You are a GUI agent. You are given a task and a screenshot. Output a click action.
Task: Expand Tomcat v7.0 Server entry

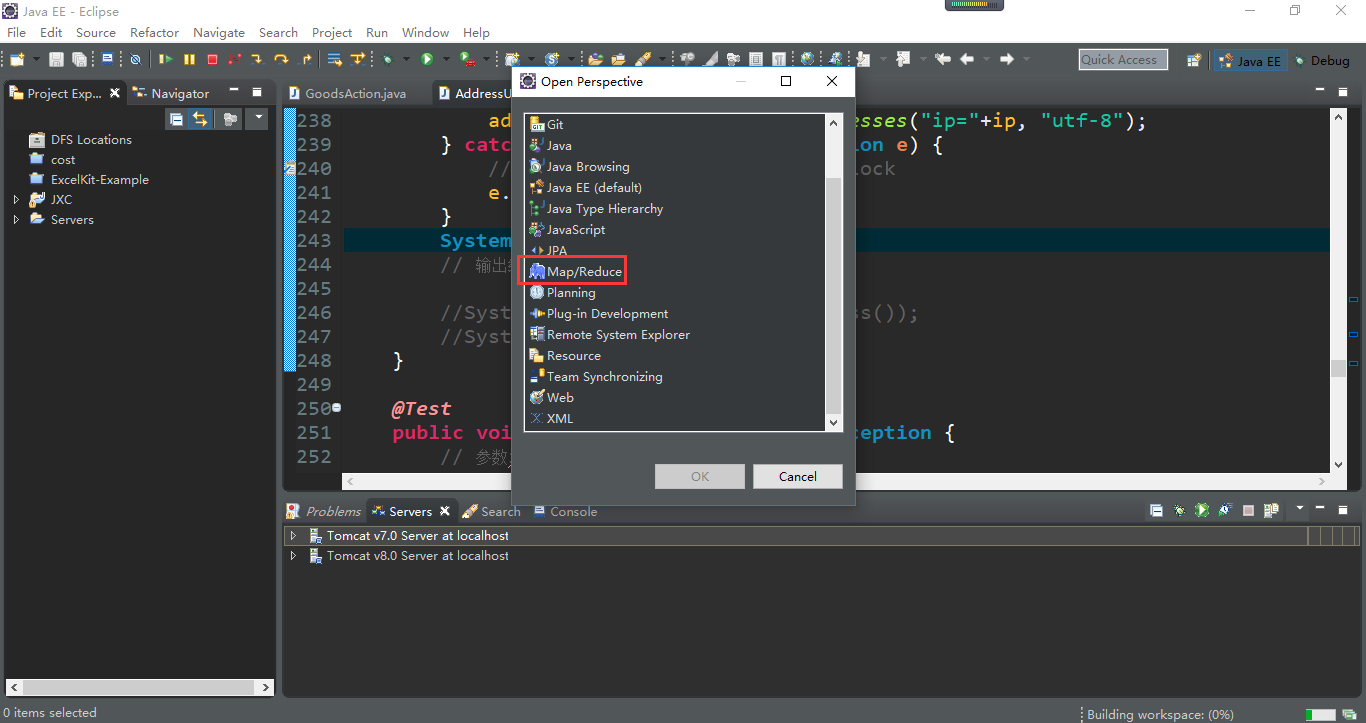(x=293, y=536)
